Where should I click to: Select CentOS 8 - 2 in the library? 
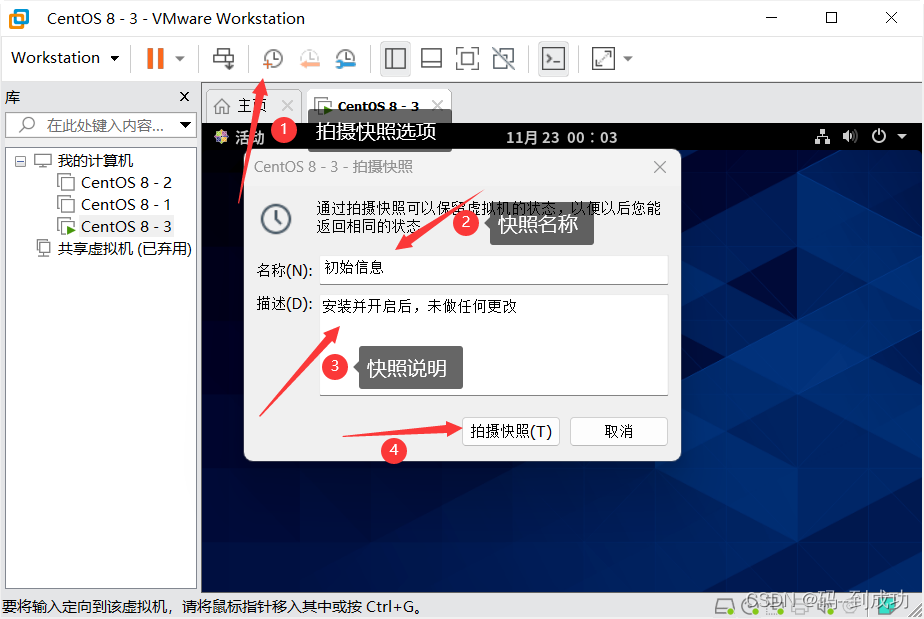(126, 183)
